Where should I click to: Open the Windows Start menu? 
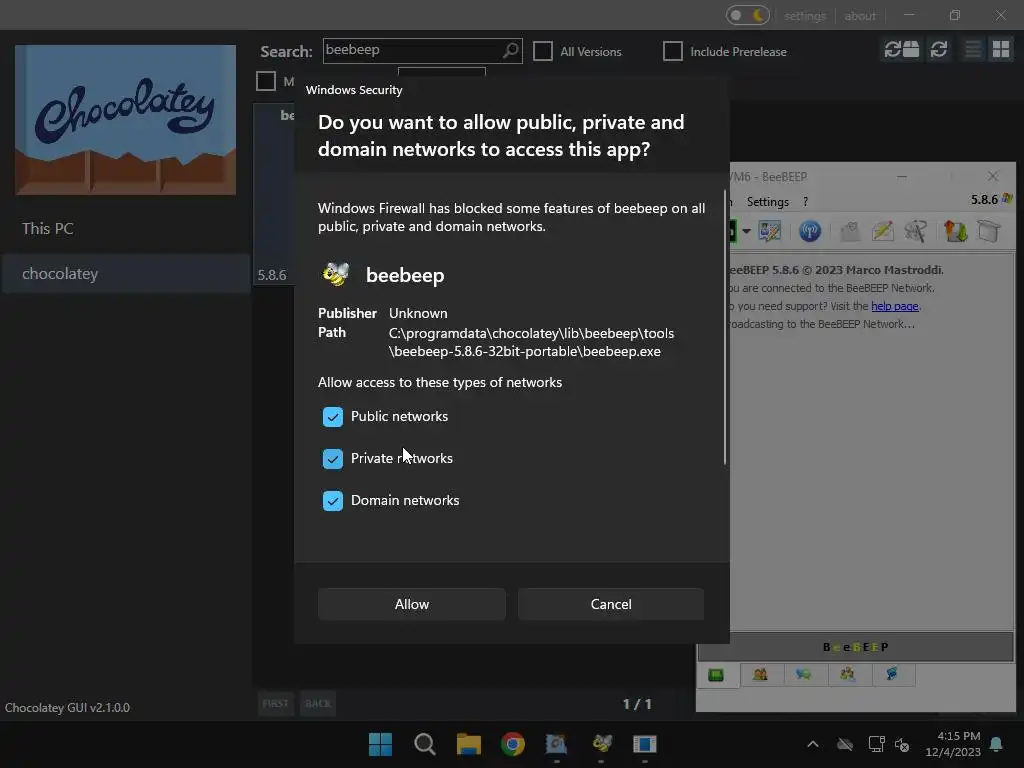pos(380,744)
